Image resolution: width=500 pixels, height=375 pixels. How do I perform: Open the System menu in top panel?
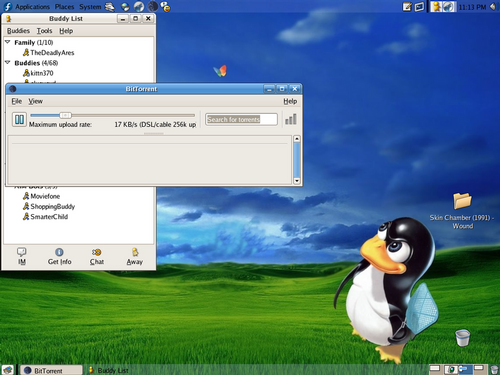90,7
